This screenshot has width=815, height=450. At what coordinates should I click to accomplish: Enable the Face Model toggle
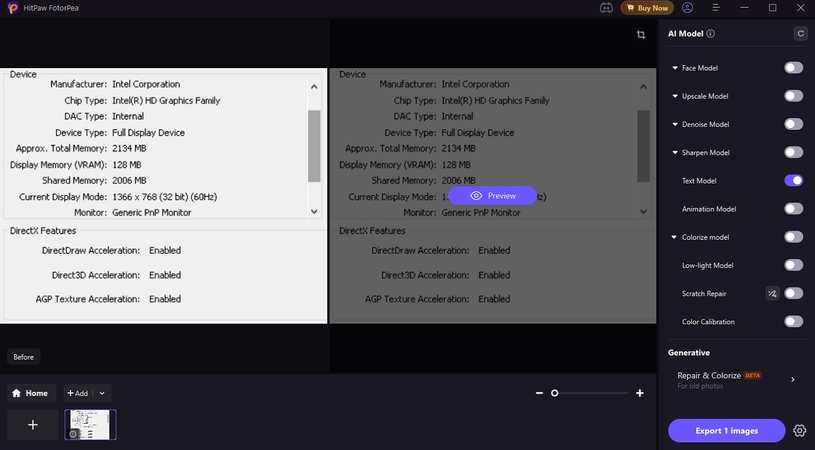[x=793, y=68]
